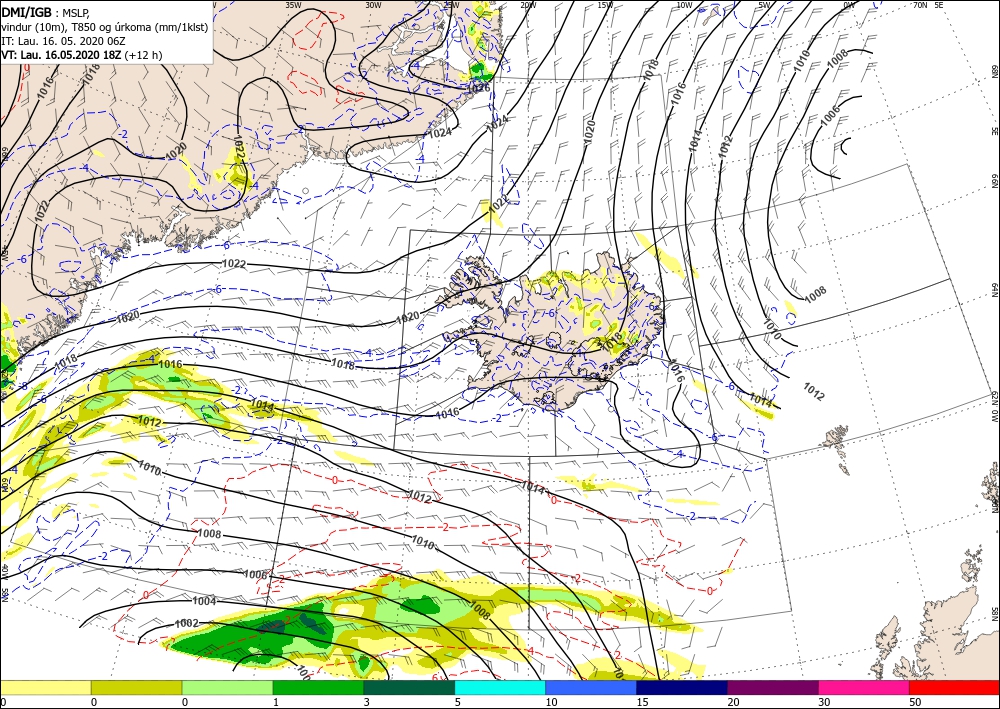Pick the cyan legend swatch
Screen dimensions: 1000x709
tap(500, 687)
